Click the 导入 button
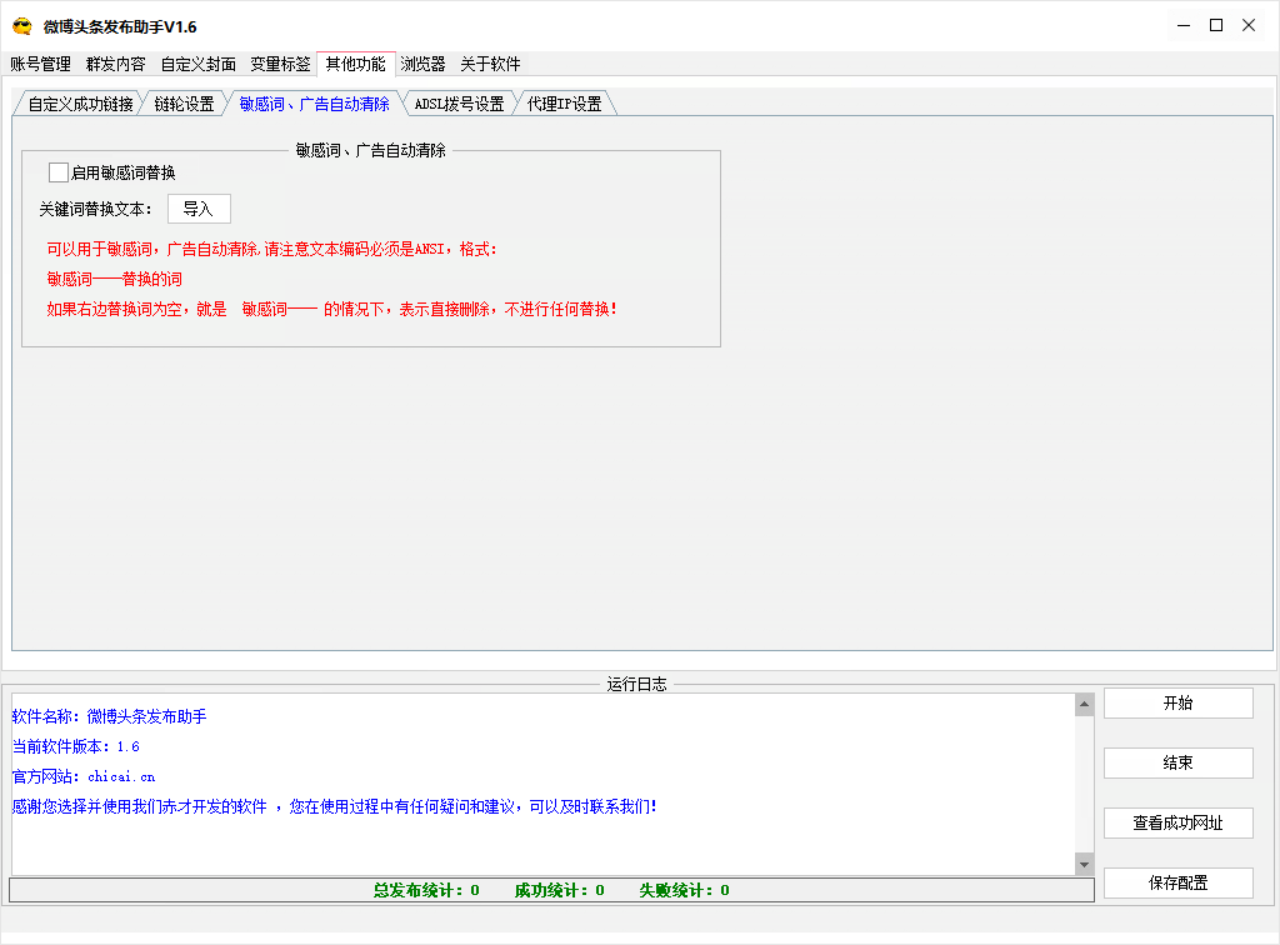 tap(199, 209)
